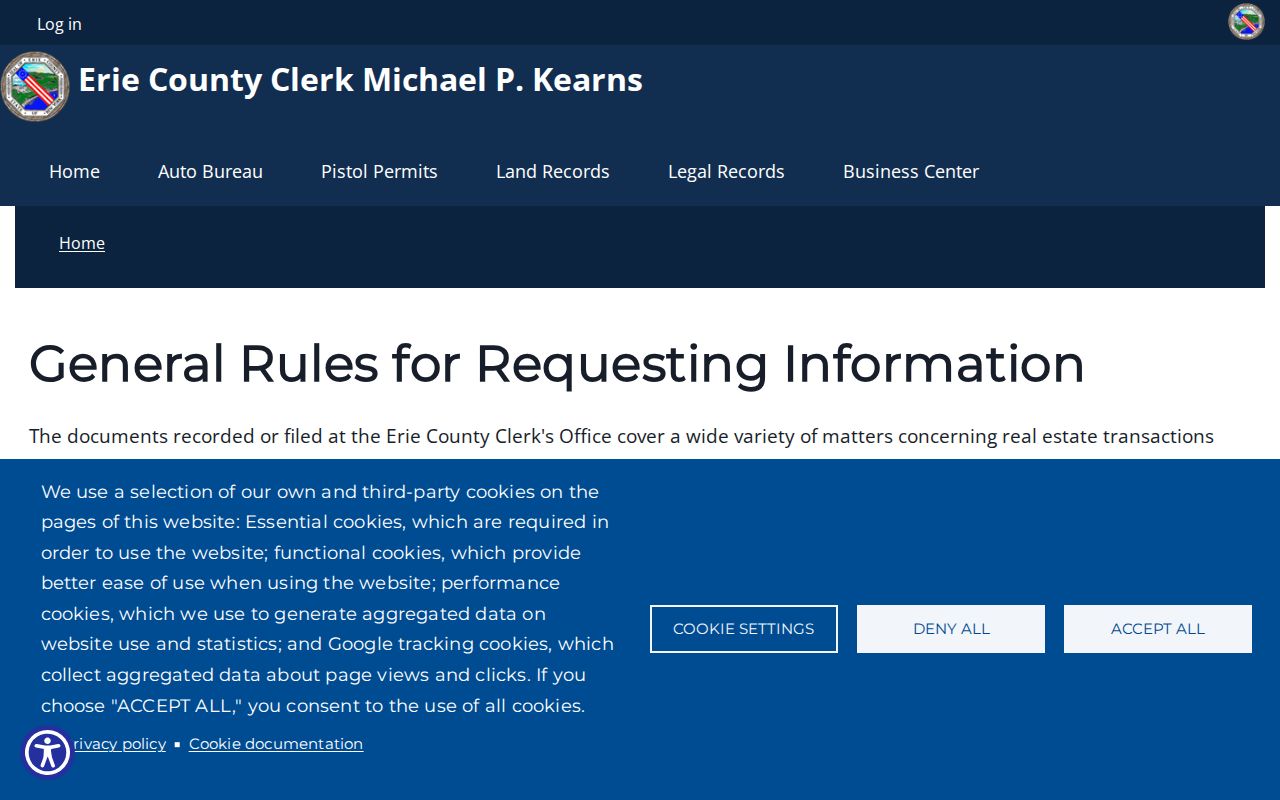
Task: Follow the Home breadcrumb link
Action: [82, 243]
